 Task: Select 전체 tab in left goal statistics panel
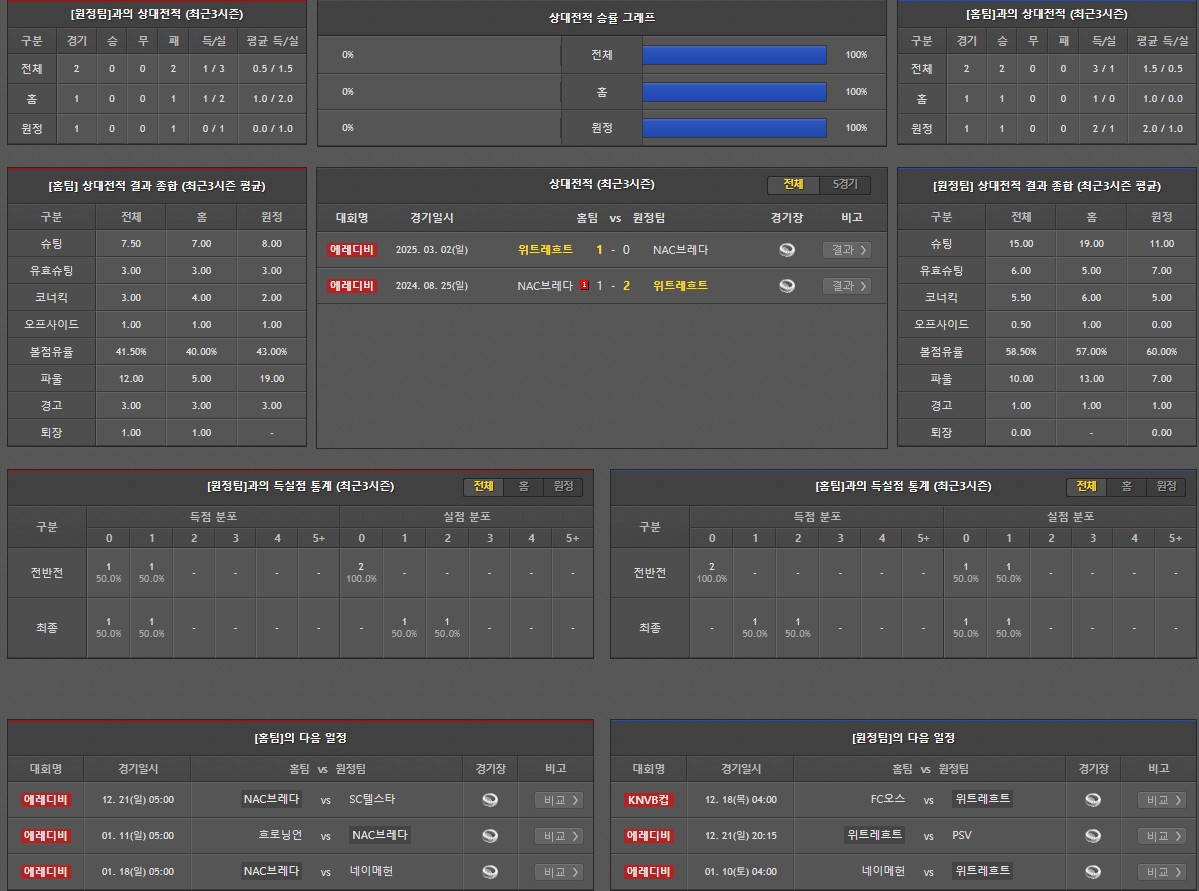pos(483,487)
